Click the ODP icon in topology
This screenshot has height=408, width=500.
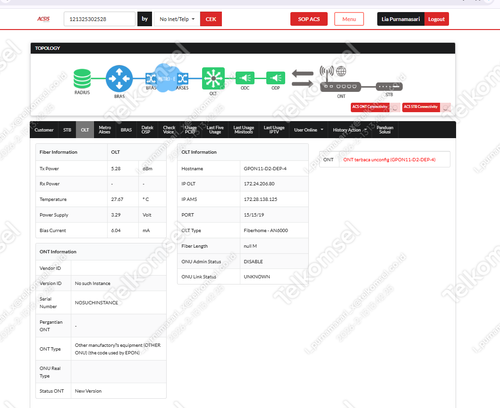[x=276, y=78]
